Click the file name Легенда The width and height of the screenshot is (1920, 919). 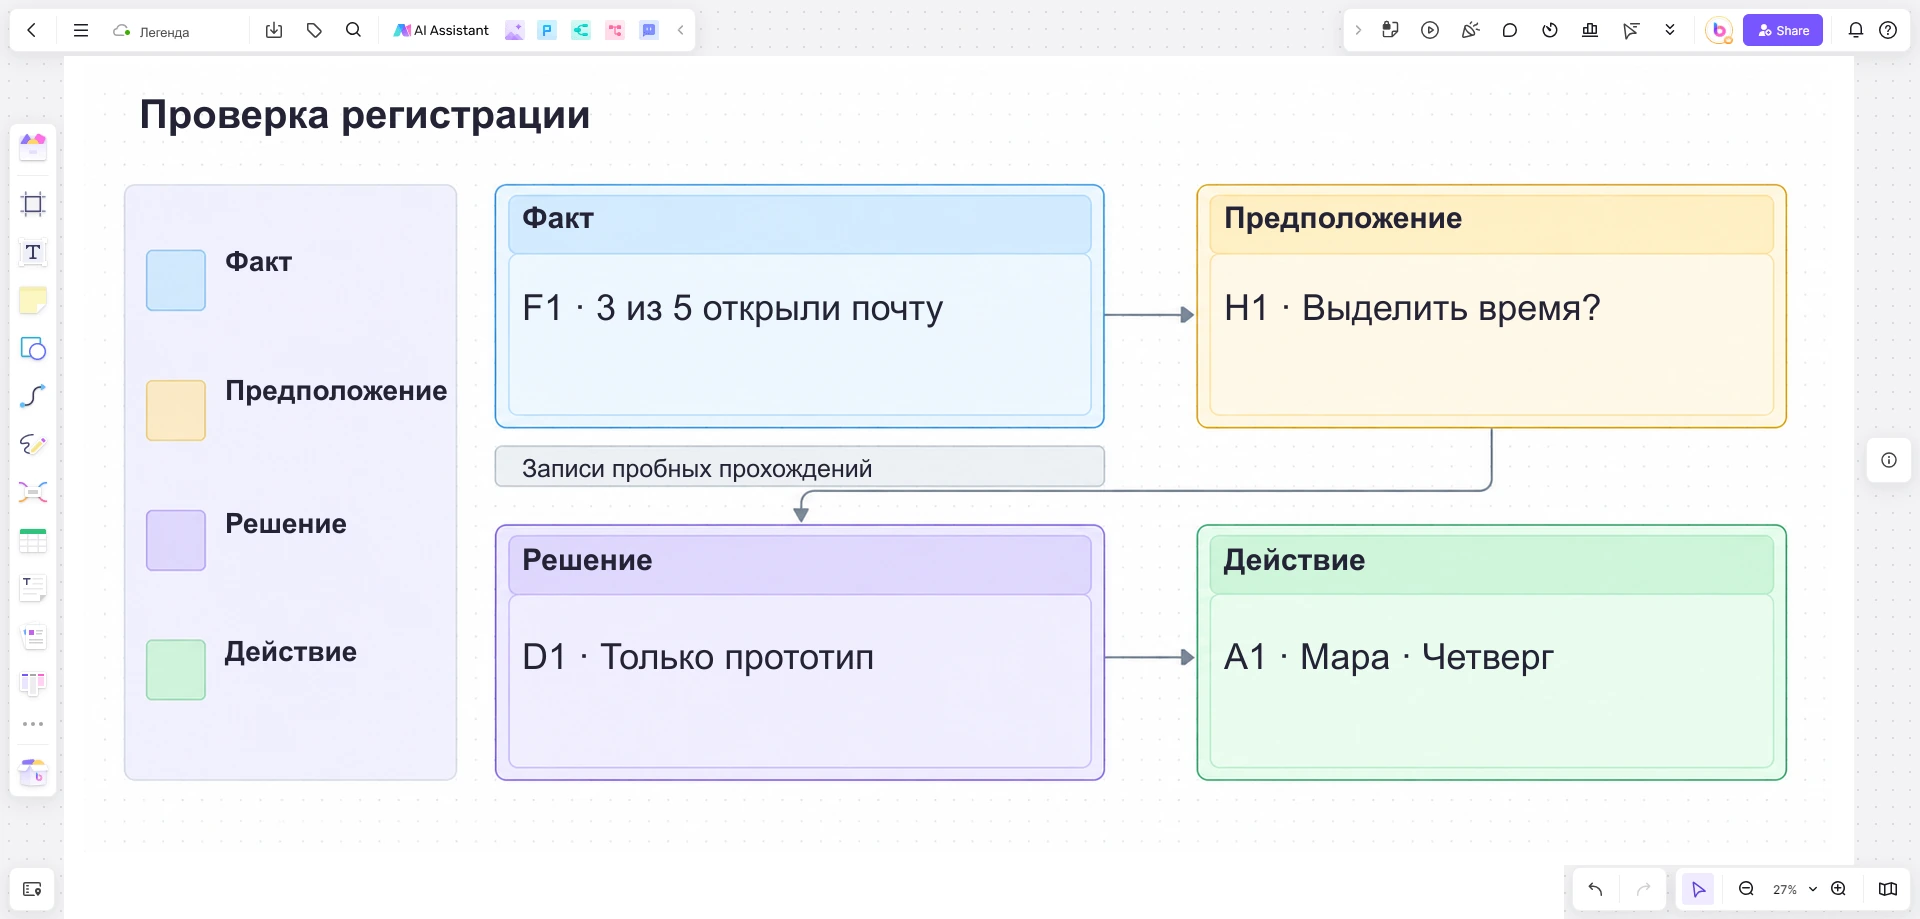164,32
